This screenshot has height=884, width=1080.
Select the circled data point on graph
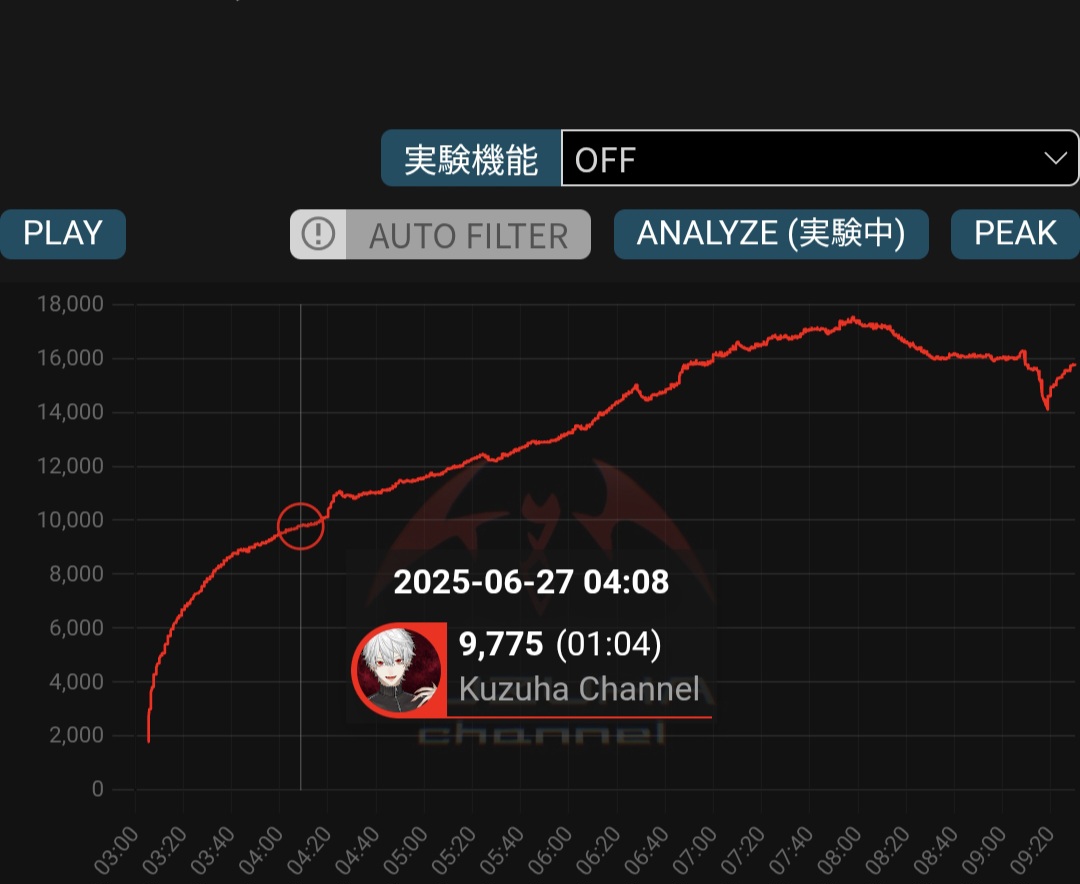click(x=301, y=526)
